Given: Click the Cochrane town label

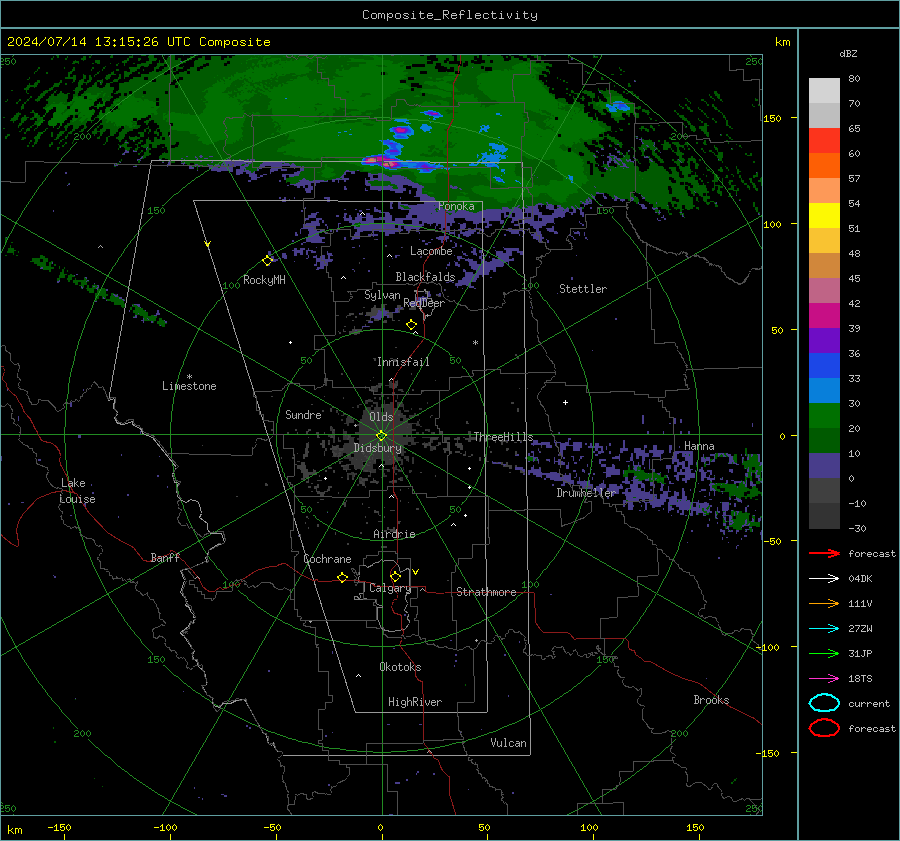Looking at the screenshot, I should (x=327, y=559).
